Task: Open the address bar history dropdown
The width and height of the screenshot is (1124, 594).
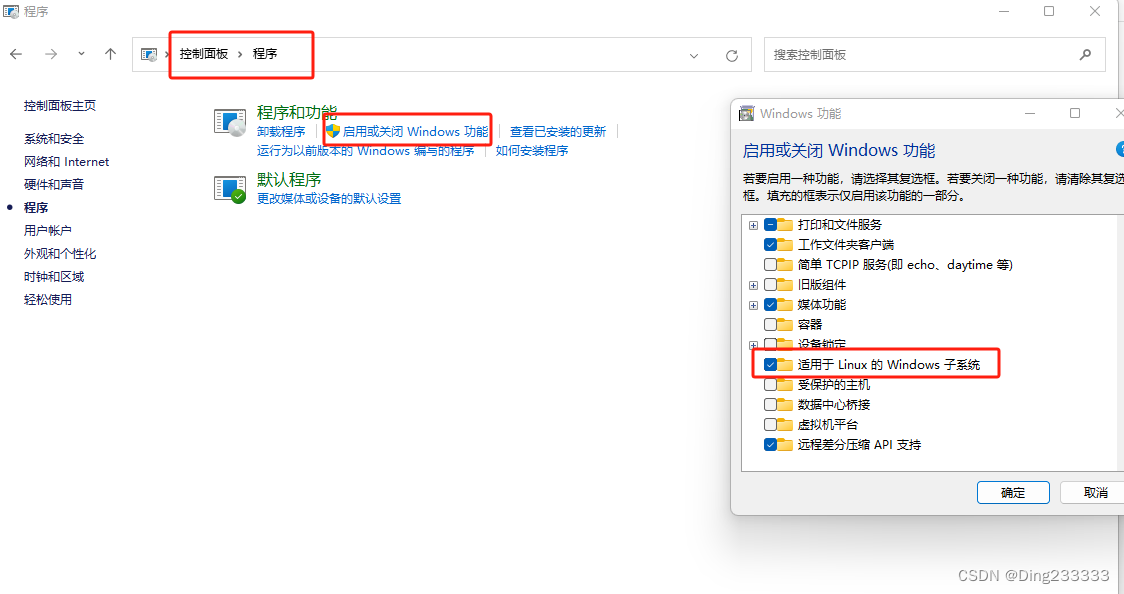Action: click(694, 55)
